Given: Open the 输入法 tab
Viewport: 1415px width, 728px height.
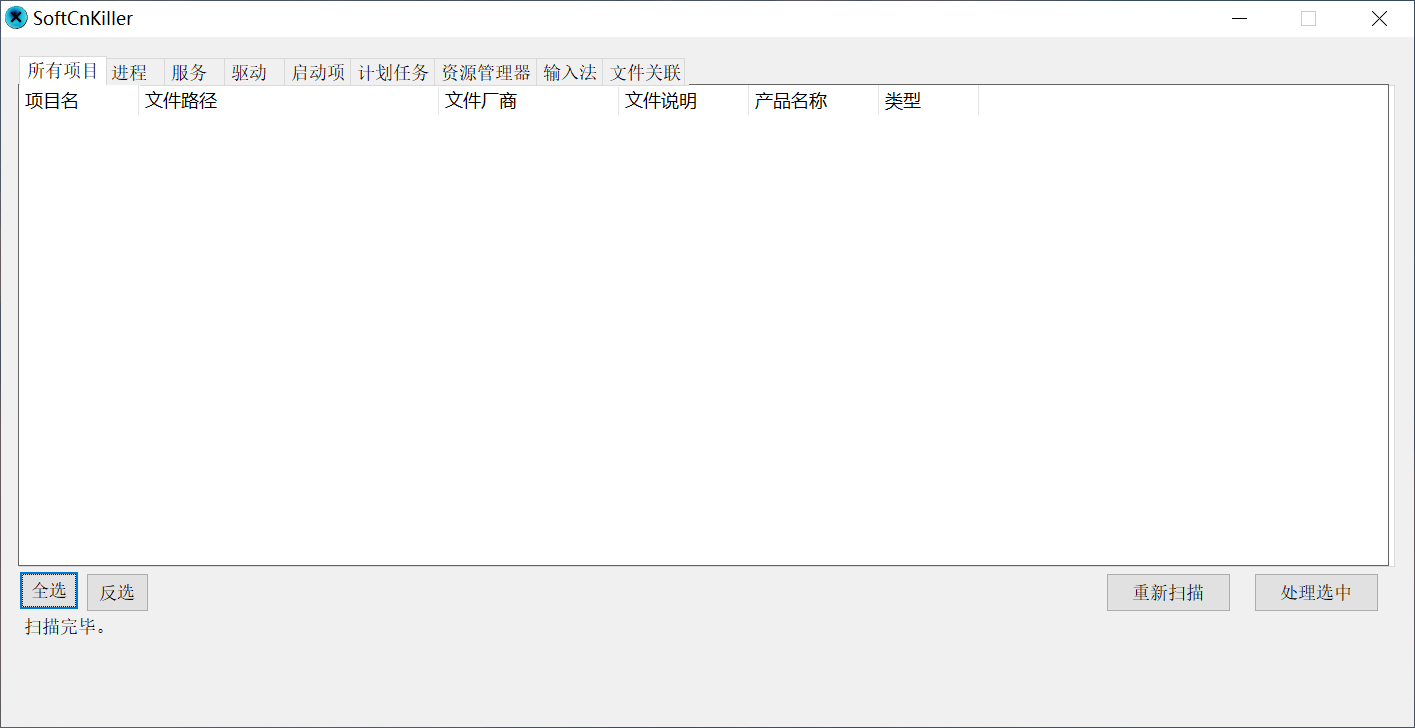Looking at the screenshot, I should pyautogui.click(x=570, y=73).
